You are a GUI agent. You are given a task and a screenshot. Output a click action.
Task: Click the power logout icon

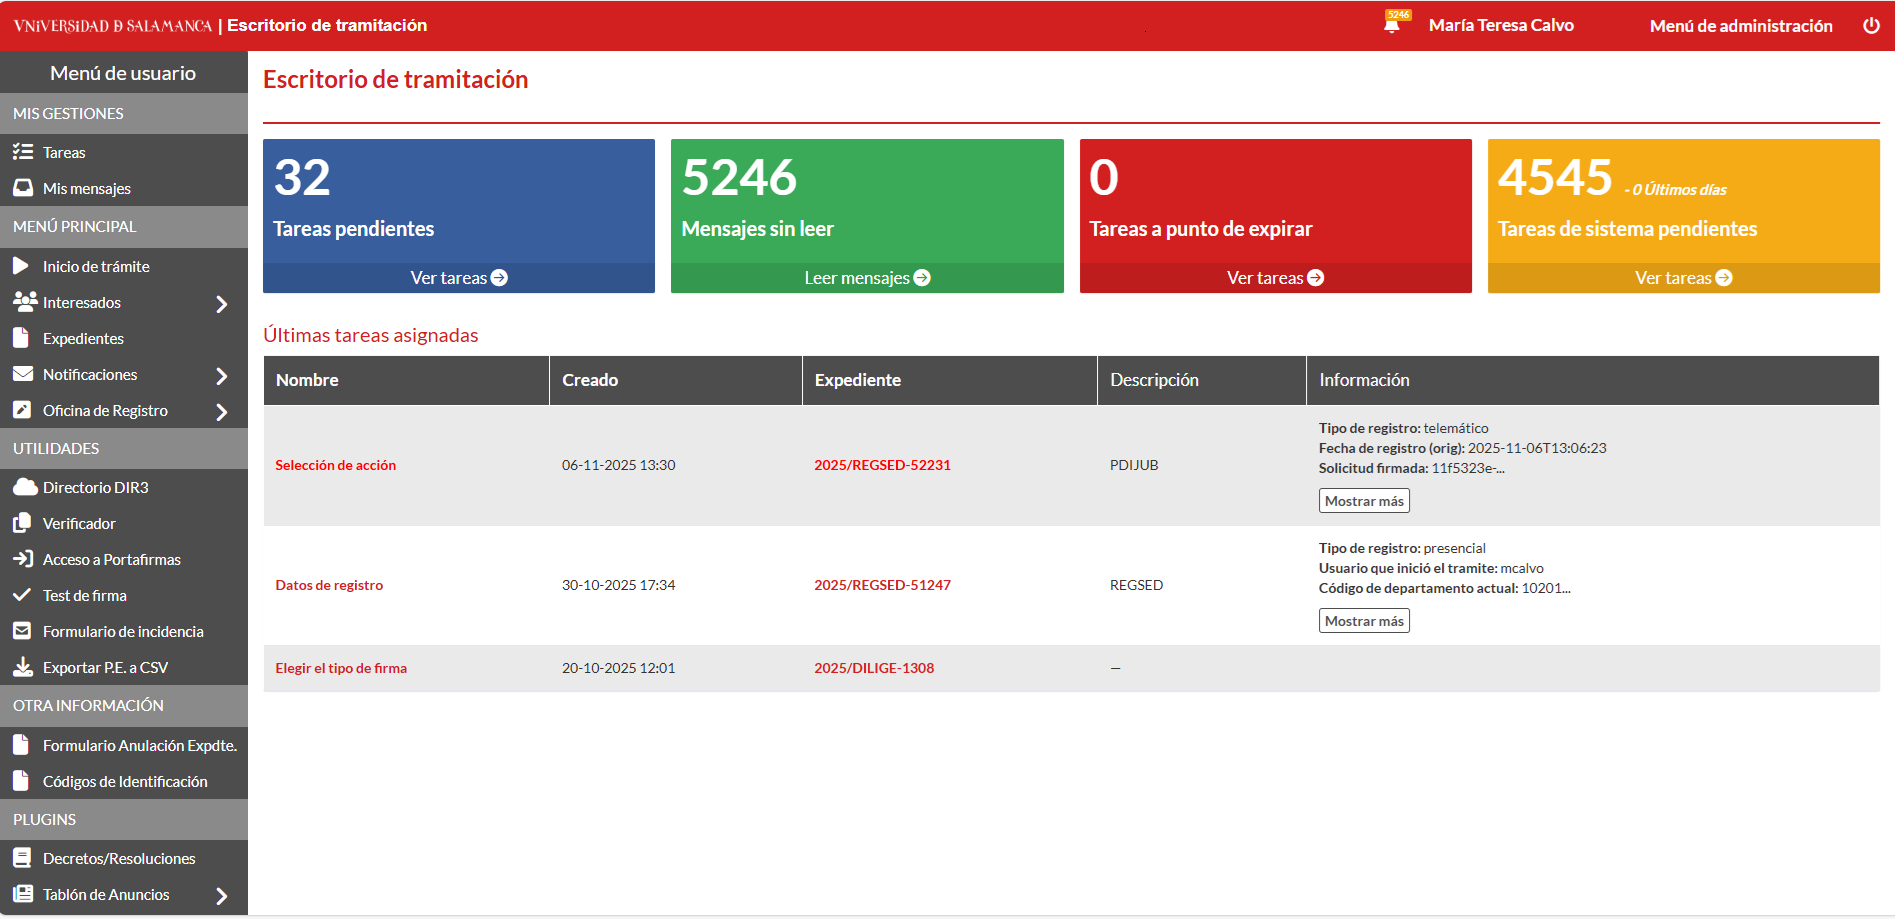pyautogui.click(x=1871, y=26)
